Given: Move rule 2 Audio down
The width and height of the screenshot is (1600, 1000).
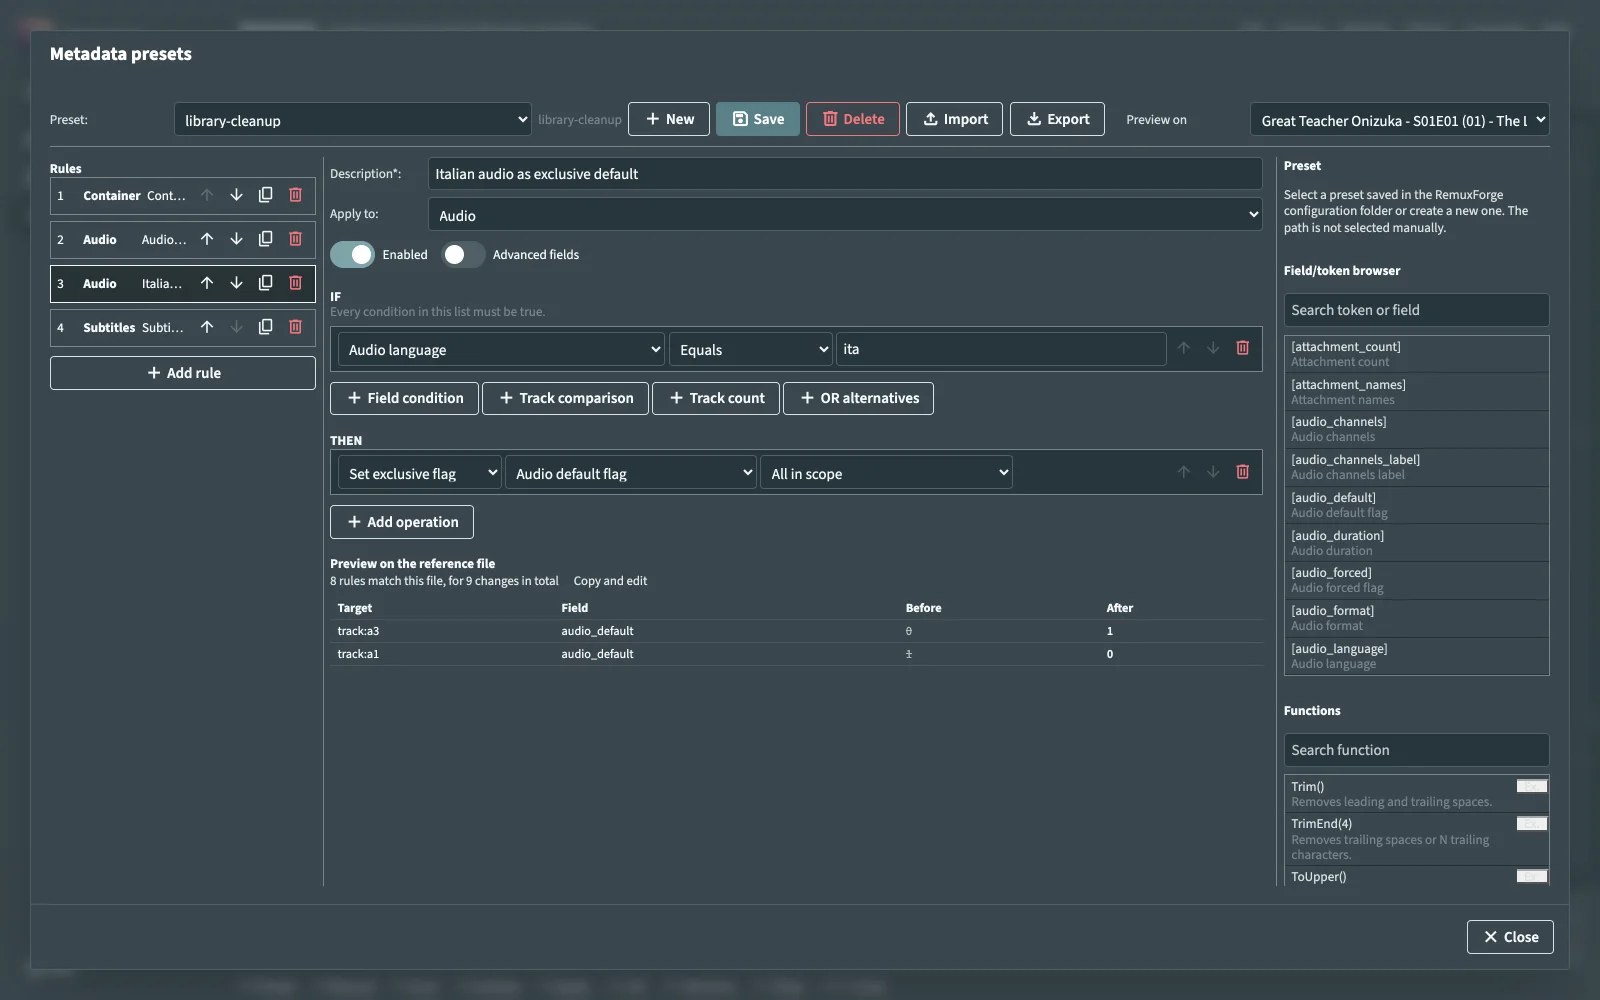Looking at the screenshot, I should (x=236, y=239).
